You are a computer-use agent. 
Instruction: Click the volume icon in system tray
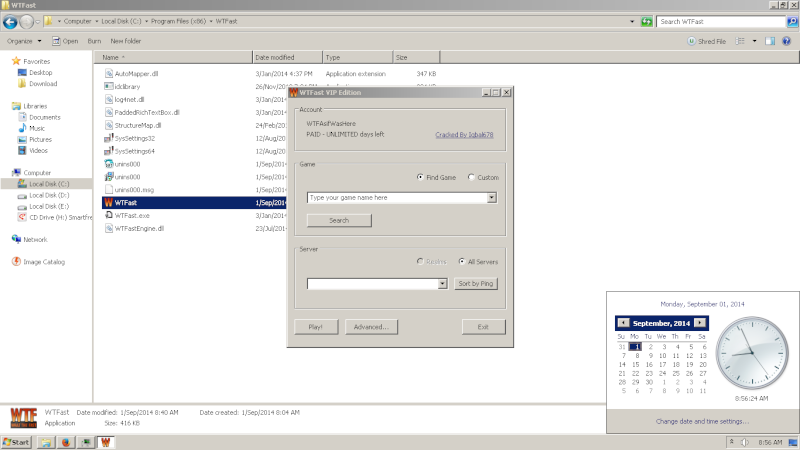(x=744, y=442)
